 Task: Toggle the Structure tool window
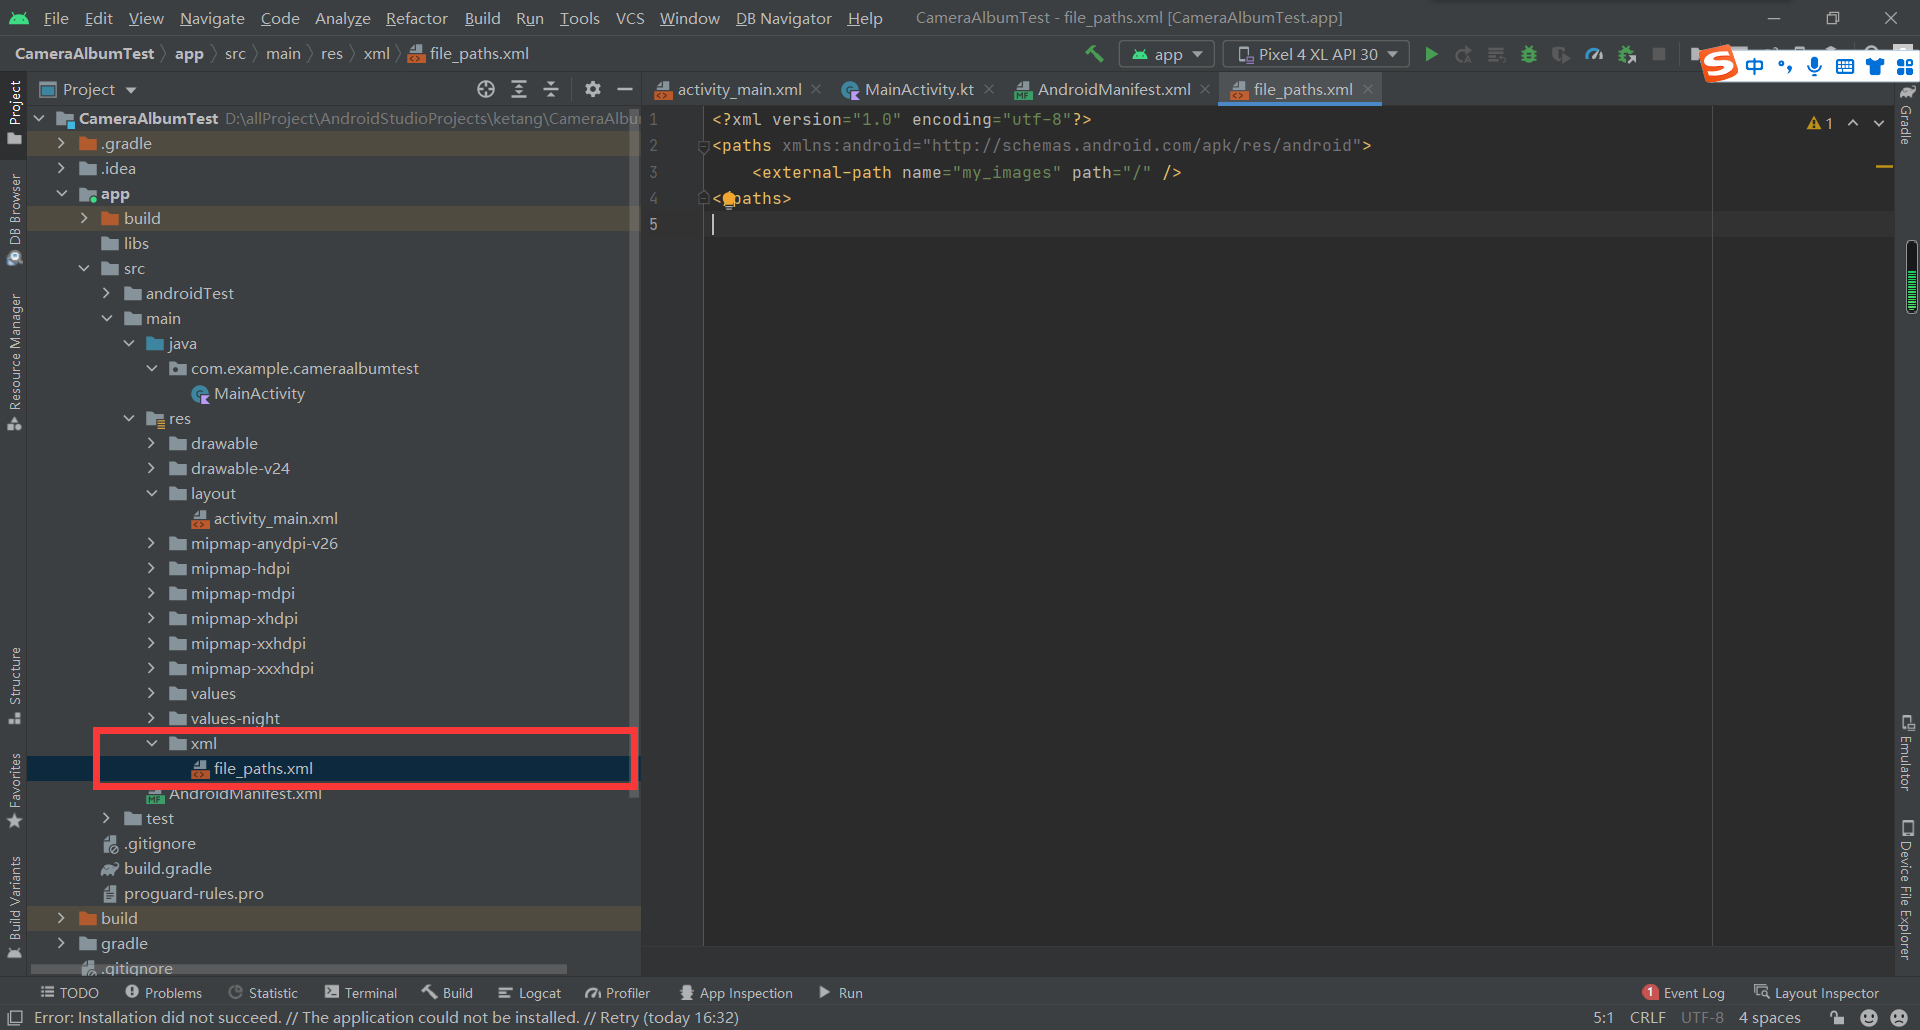(15, 684)
